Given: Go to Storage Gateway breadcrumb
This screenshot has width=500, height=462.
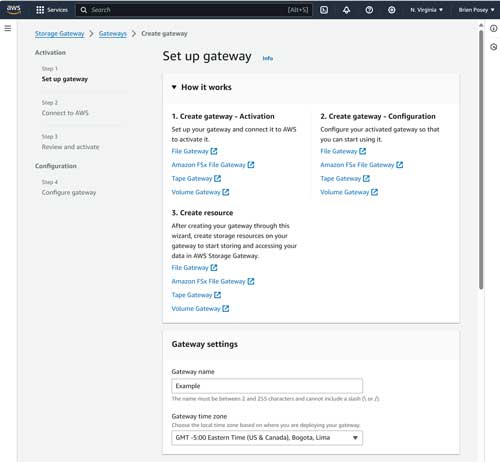Looking at the screenshot, I should click(60, 34).
